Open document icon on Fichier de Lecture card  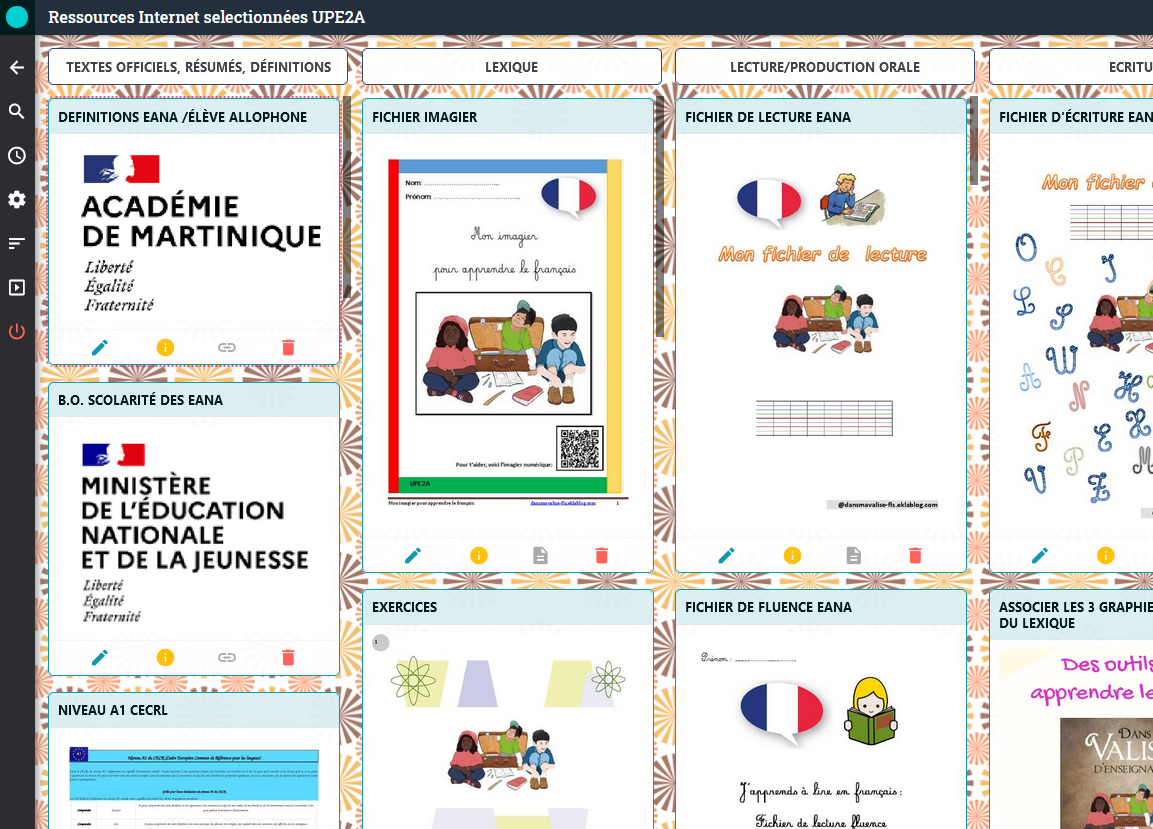[x=853, y=555]
